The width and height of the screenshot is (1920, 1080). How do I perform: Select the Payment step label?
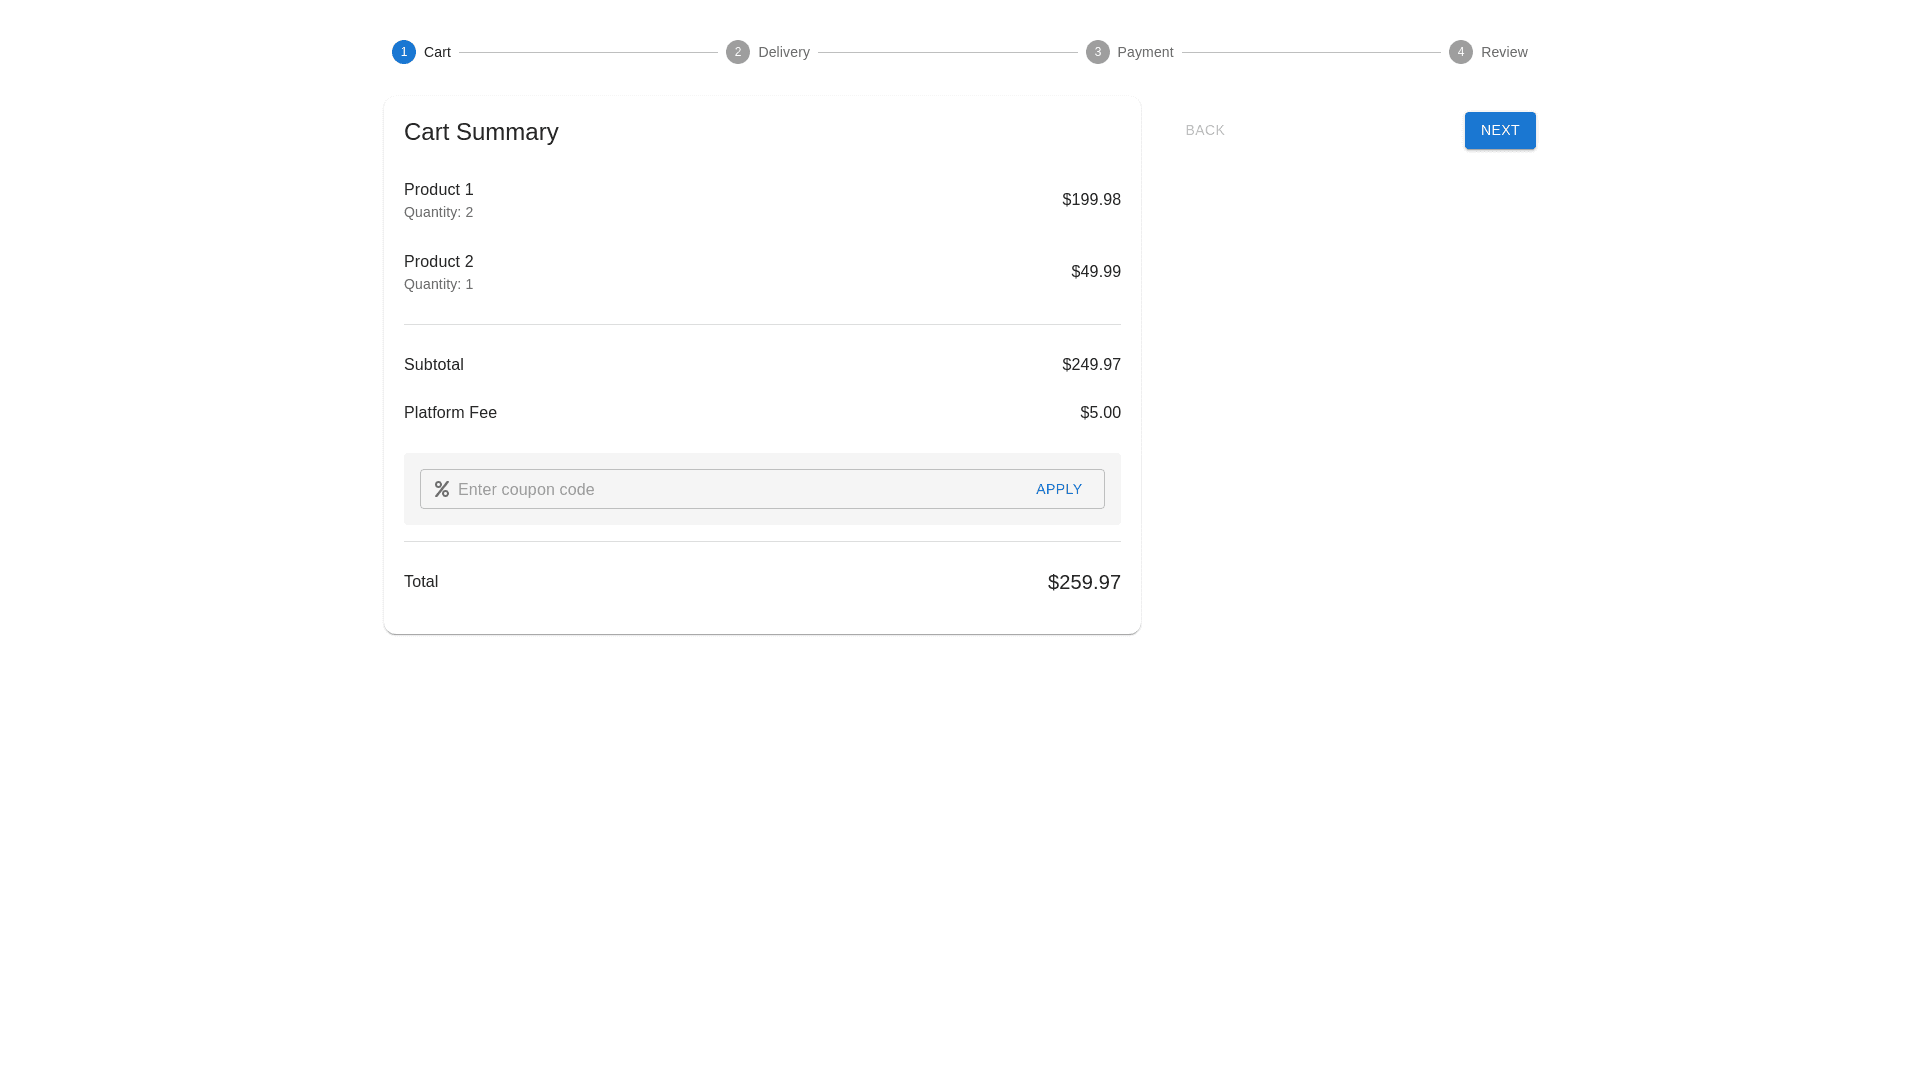(1144, 51)
